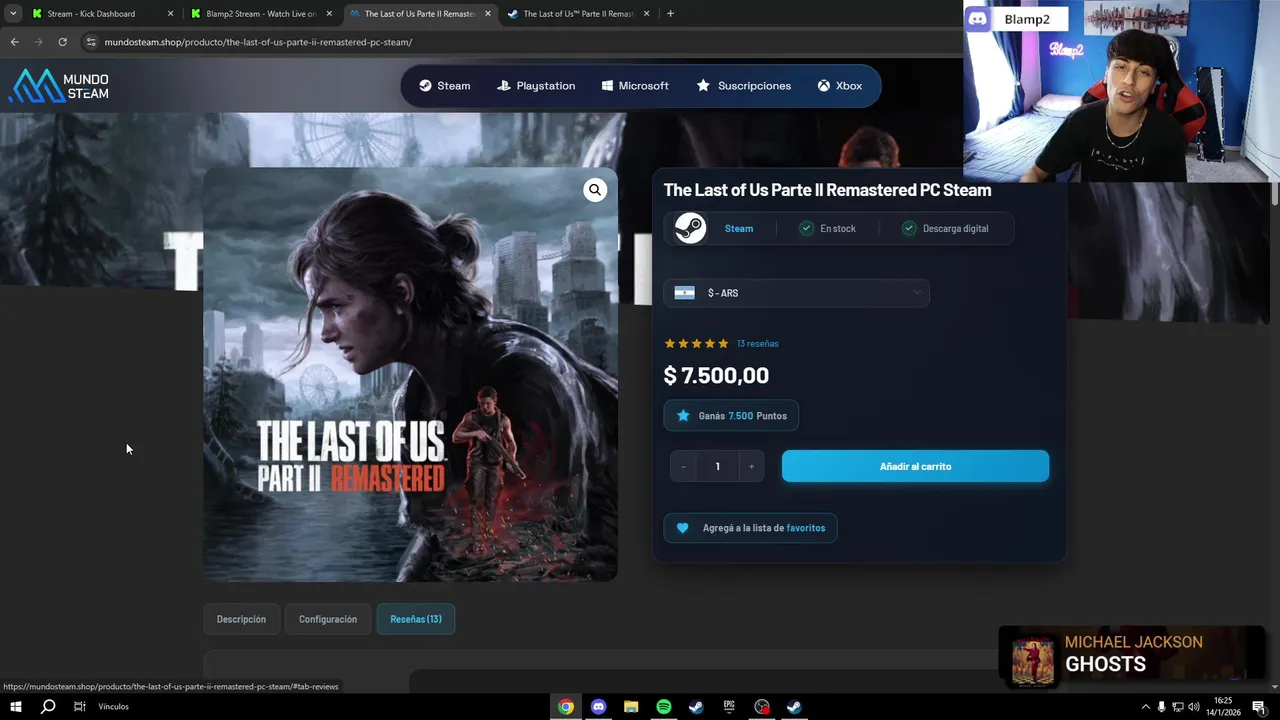This screenshot has width=1280, height=720.
Task: Click the Argentina flag icon in the currency selector
Action: pyautogui.click(x=684, y=293)
